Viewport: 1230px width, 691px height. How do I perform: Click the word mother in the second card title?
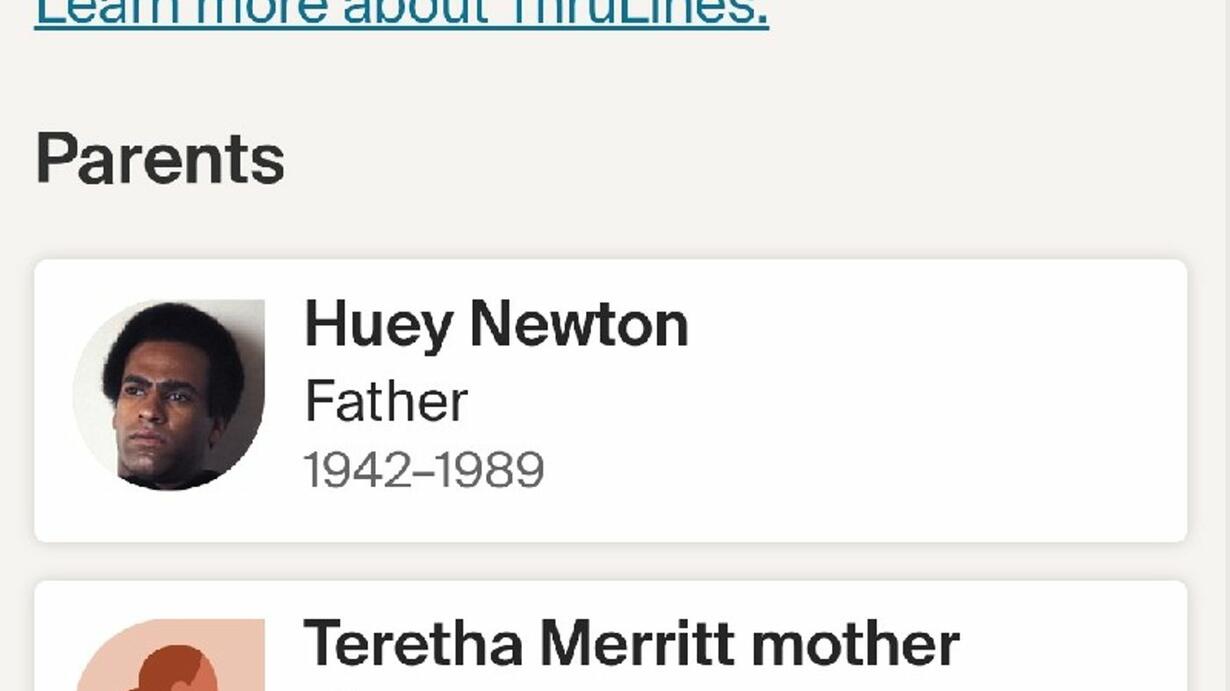(x=855, y=643)
